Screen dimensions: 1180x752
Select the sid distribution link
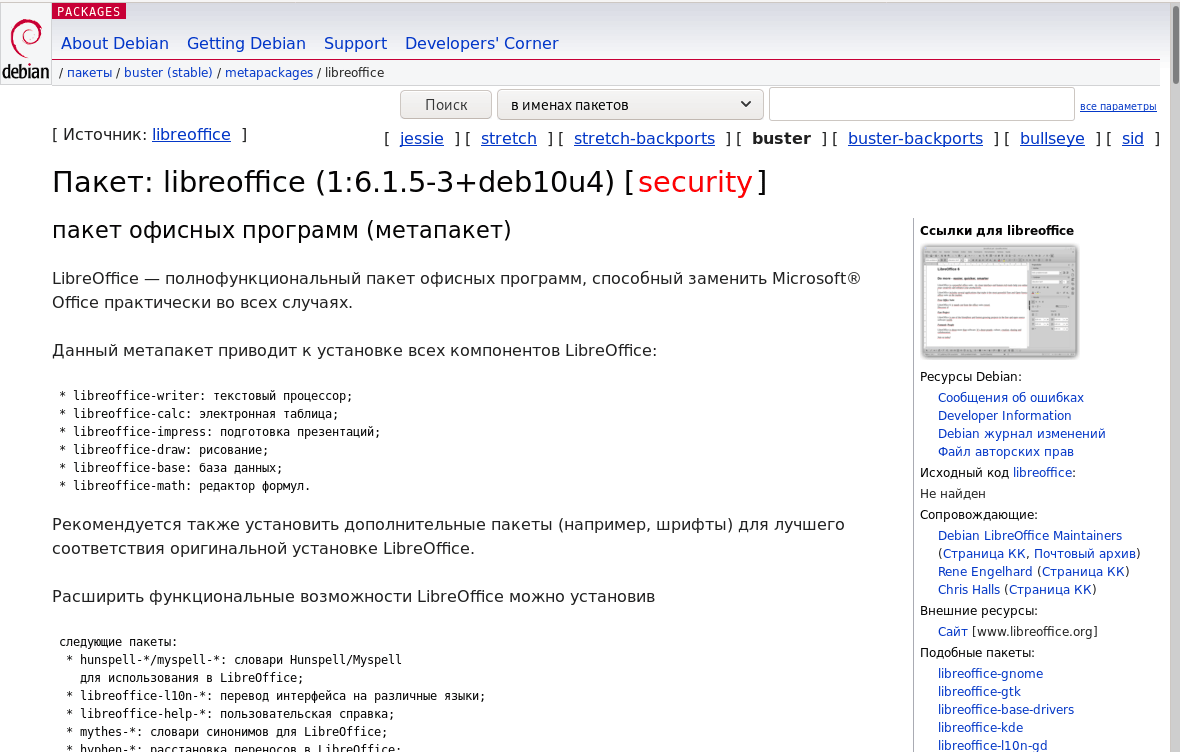[x=1132, y=138]
